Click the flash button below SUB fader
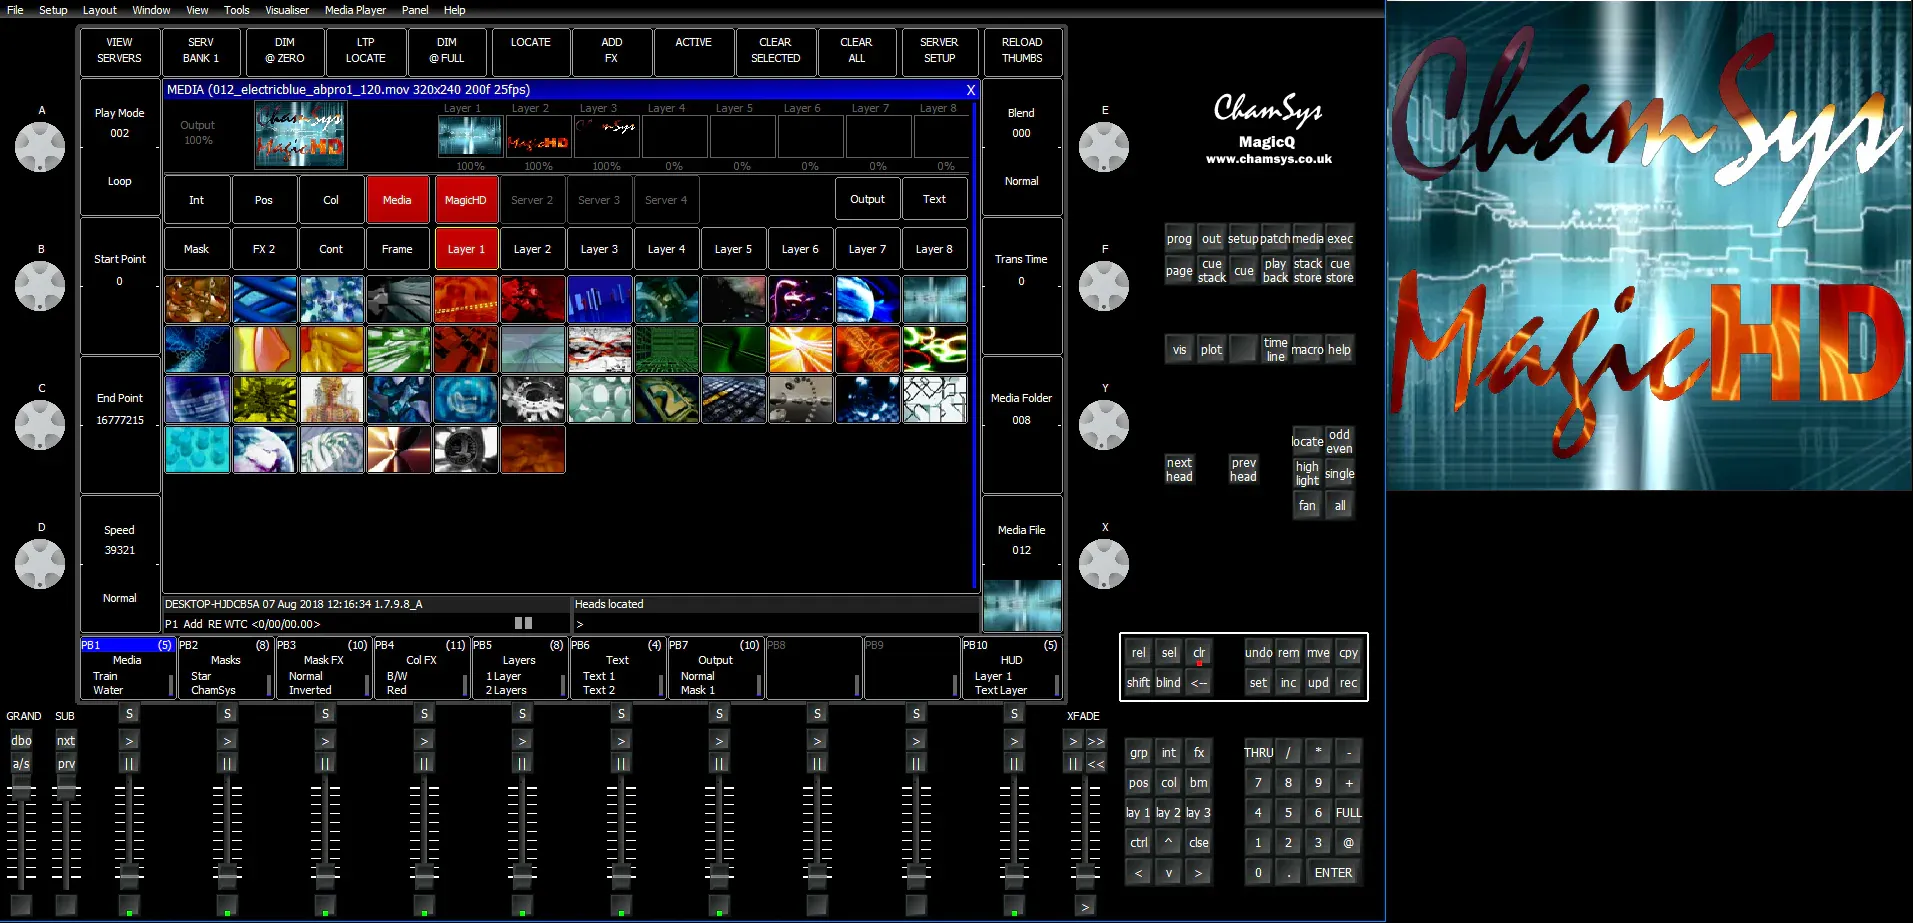This screenshot has width=1913, height=923. pos(66,905)
